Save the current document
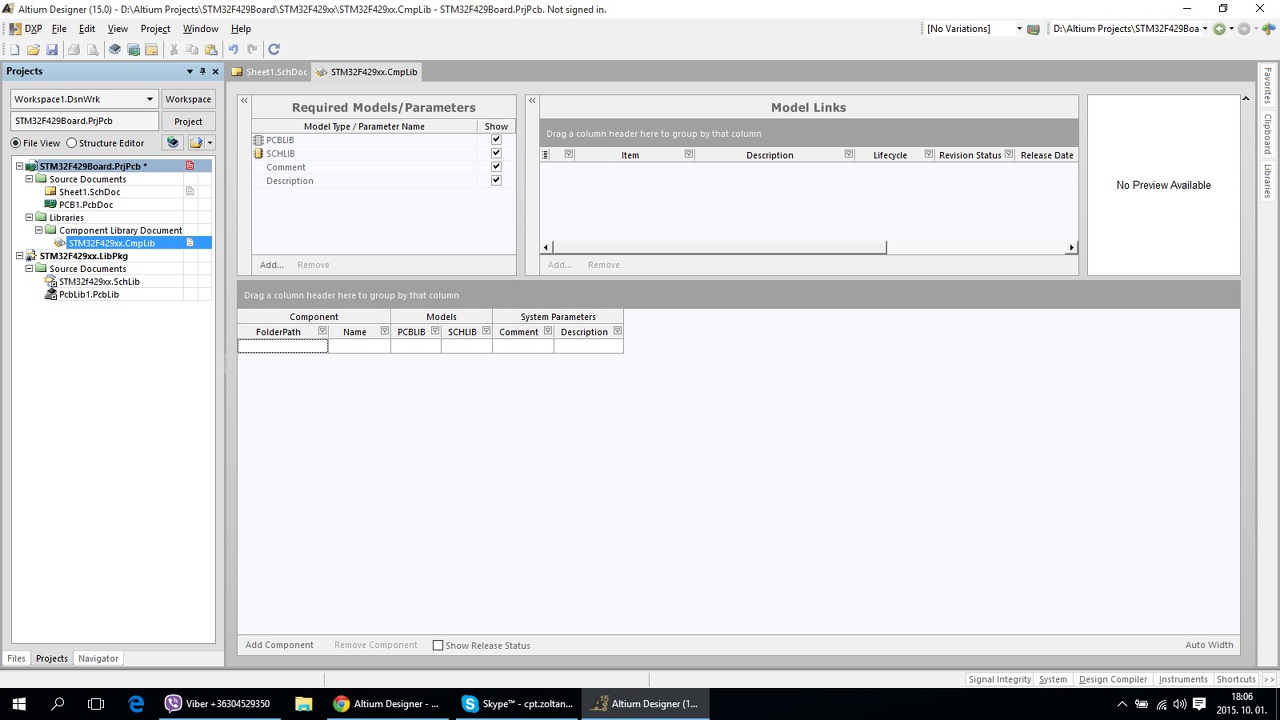This screenshot has height=720, width=1280. 52,49
